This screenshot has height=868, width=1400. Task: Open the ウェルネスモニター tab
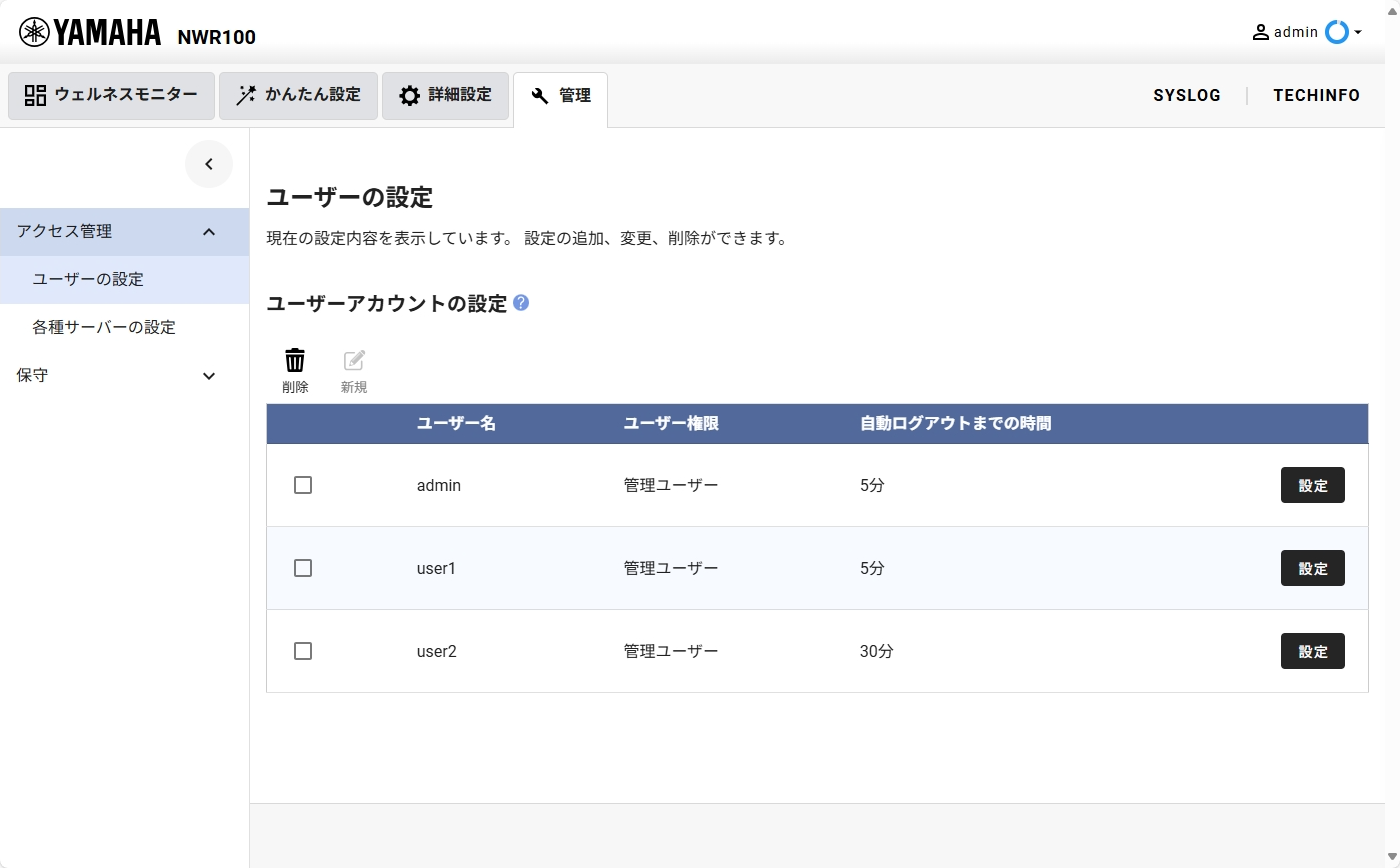click(110, 95)
